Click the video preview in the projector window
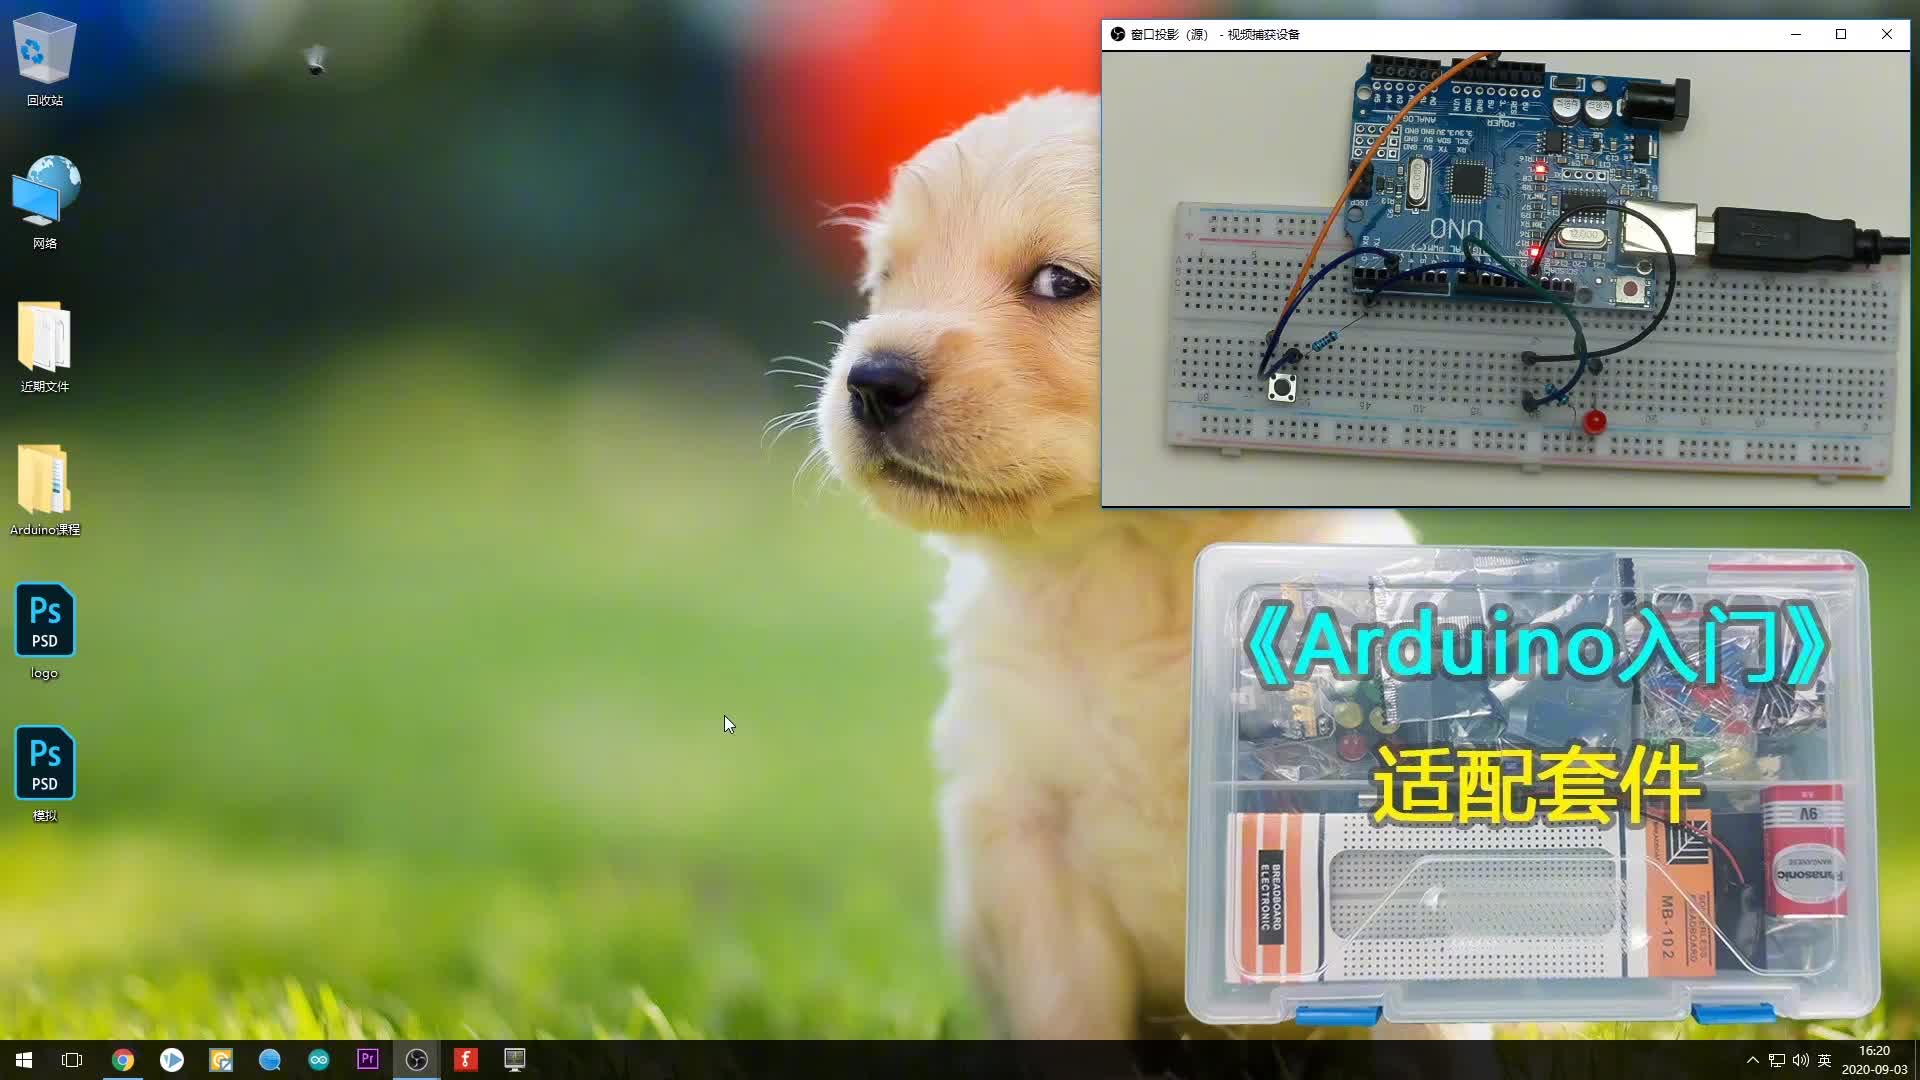 pyautogui.click(x=1506, y=279)
